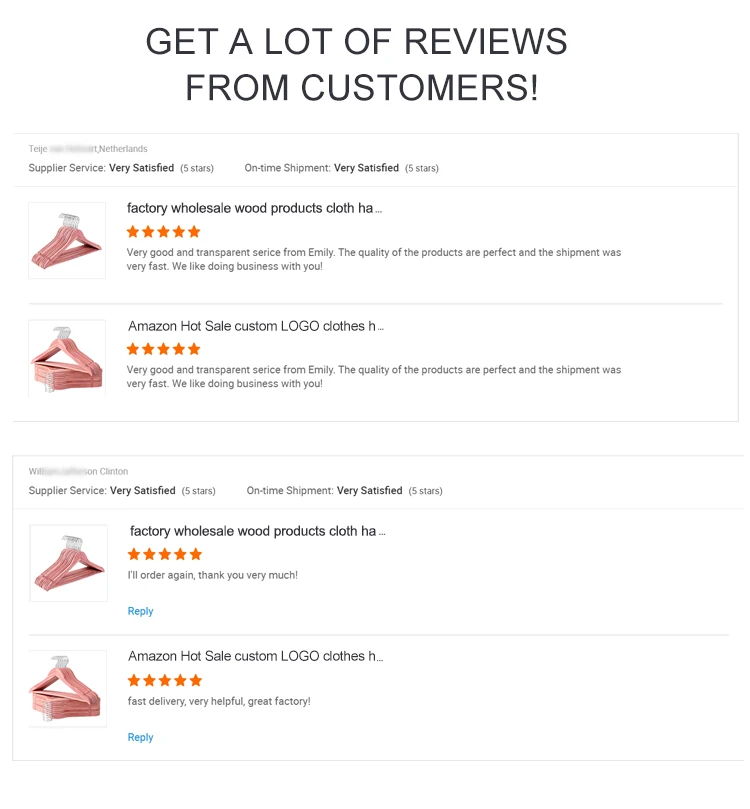Click the stars above "fast delivery" review
The height and width of the screenshot is (809, 750).
click(165, 680)
